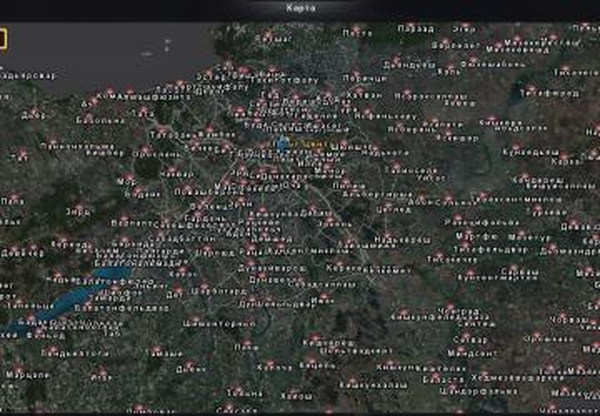The image size is (600, 416).
Task: Select the Надьката city label
Action: tap(385, 153)
